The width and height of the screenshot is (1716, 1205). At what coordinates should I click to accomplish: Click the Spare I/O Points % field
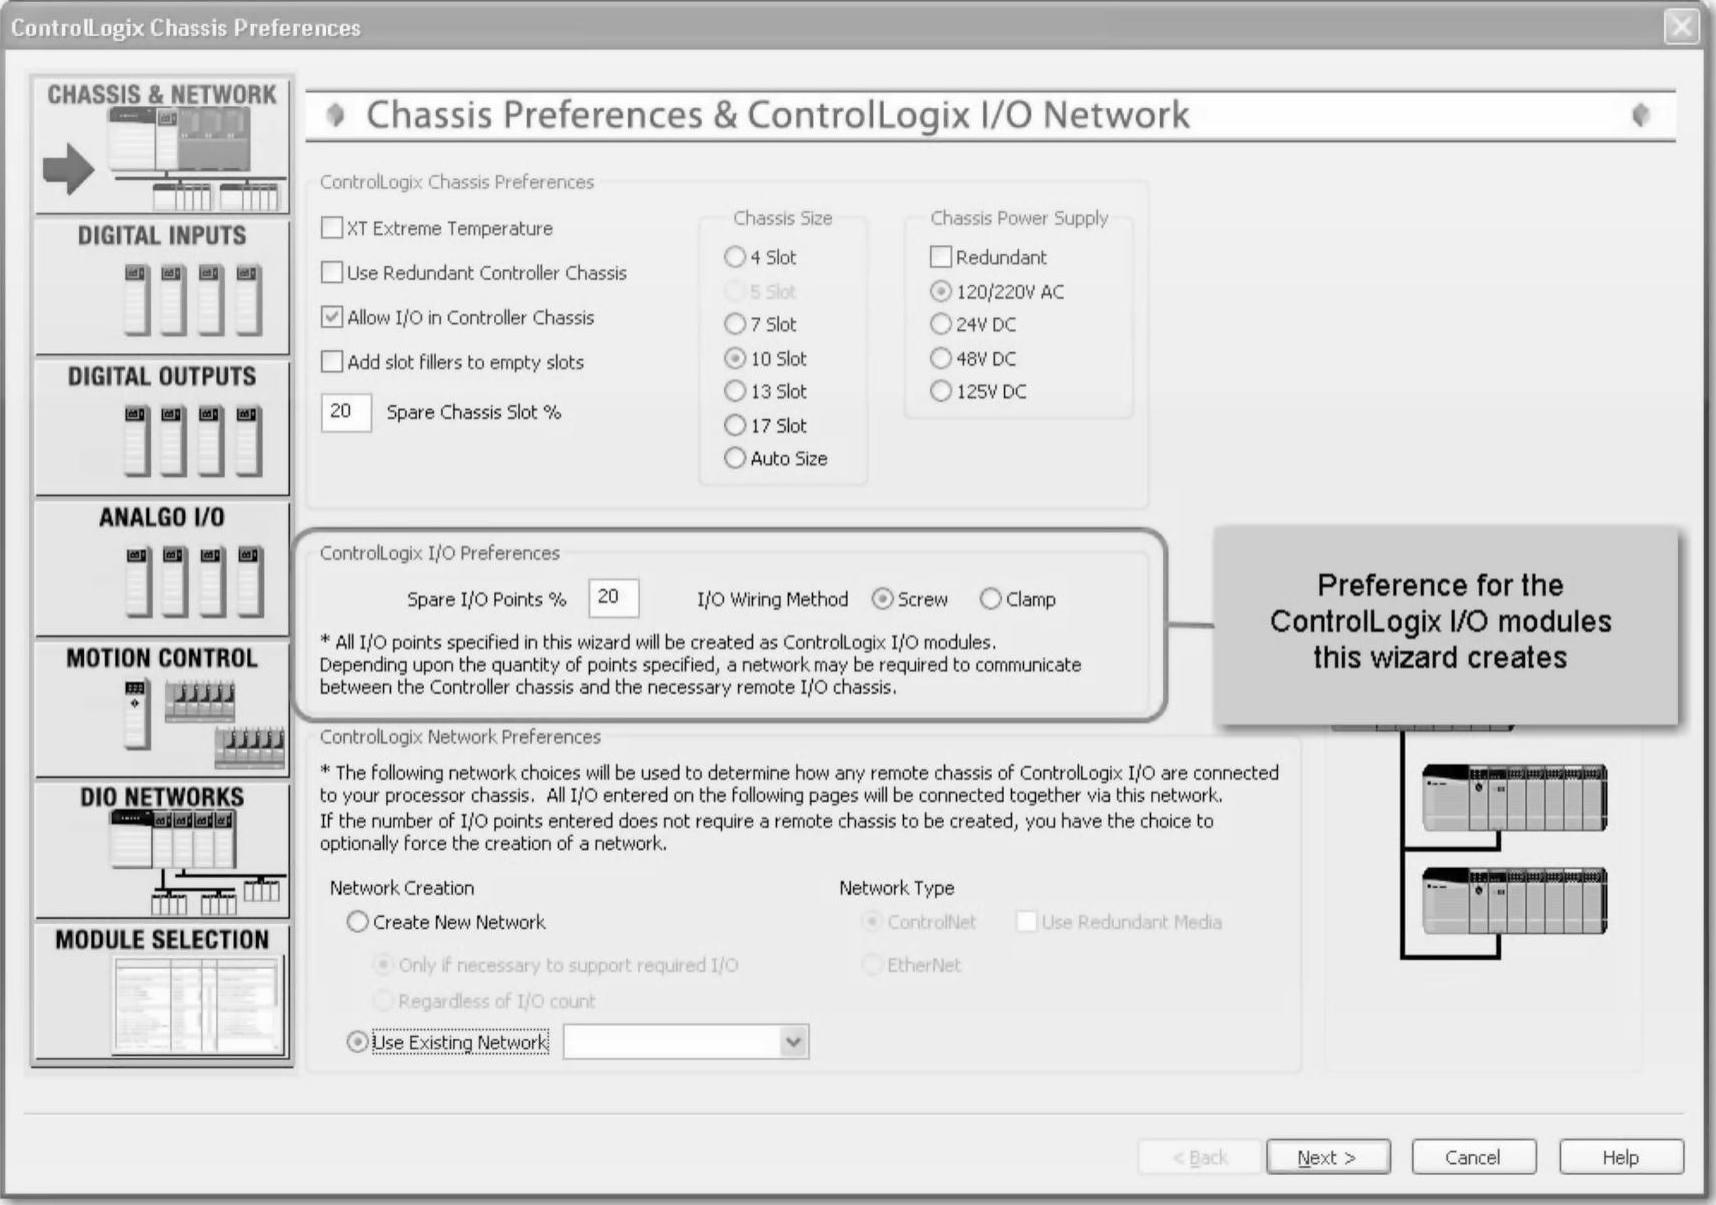613,598
